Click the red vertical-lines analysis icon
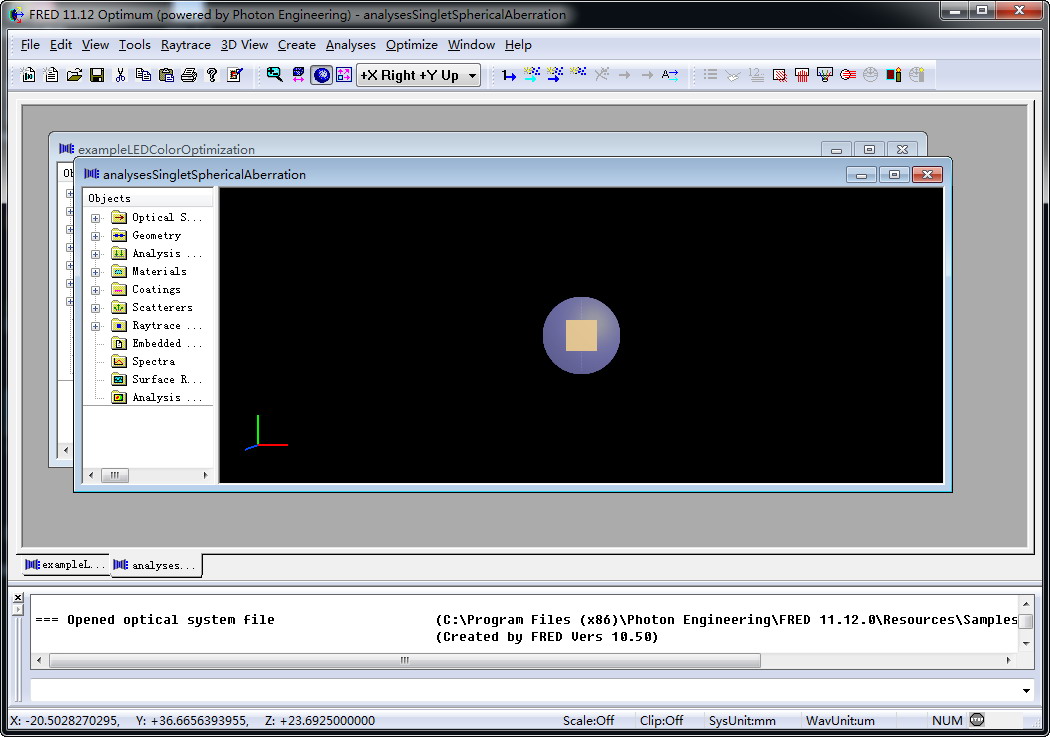The height and width of the screenshot is (737, 1050). pyautogui.click(x=802, y=75)
